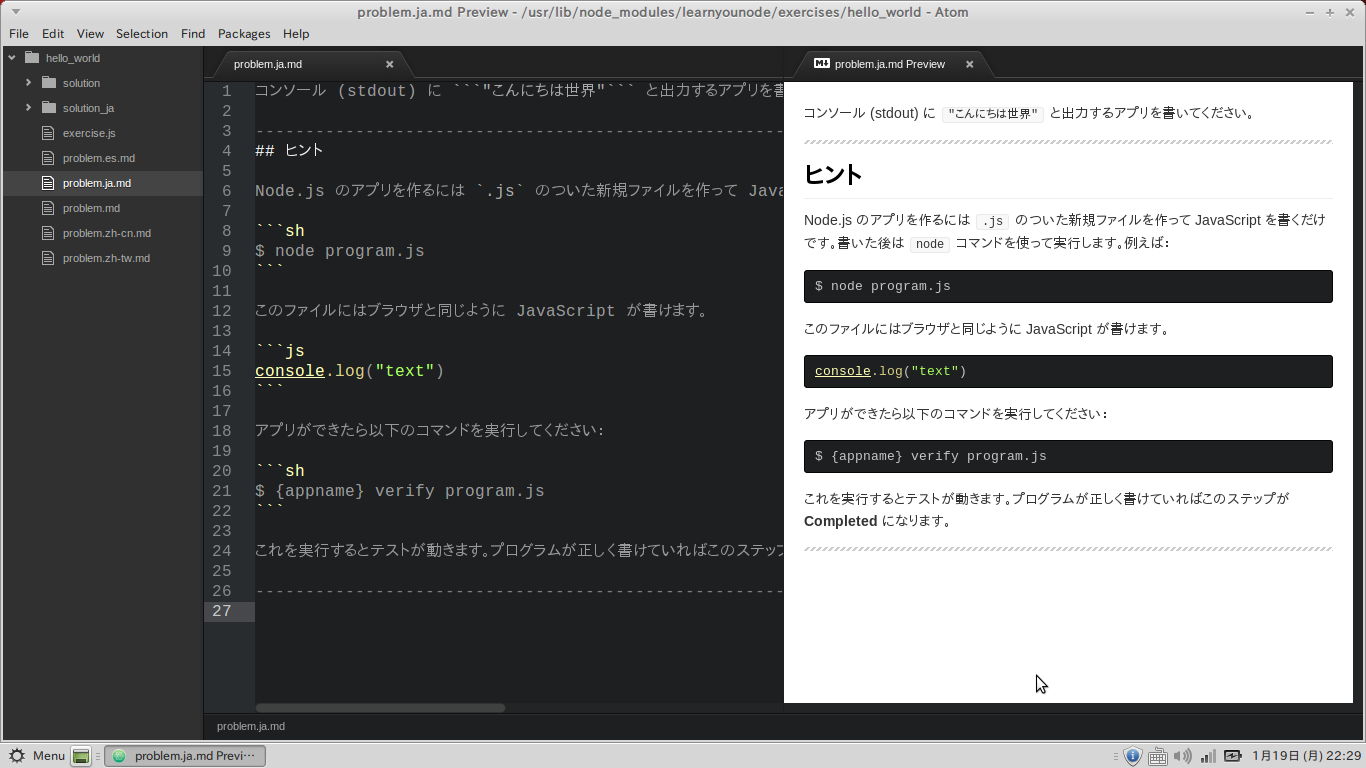Open the Find menu
Screen dimensions: 1366x768
point(193,33)
